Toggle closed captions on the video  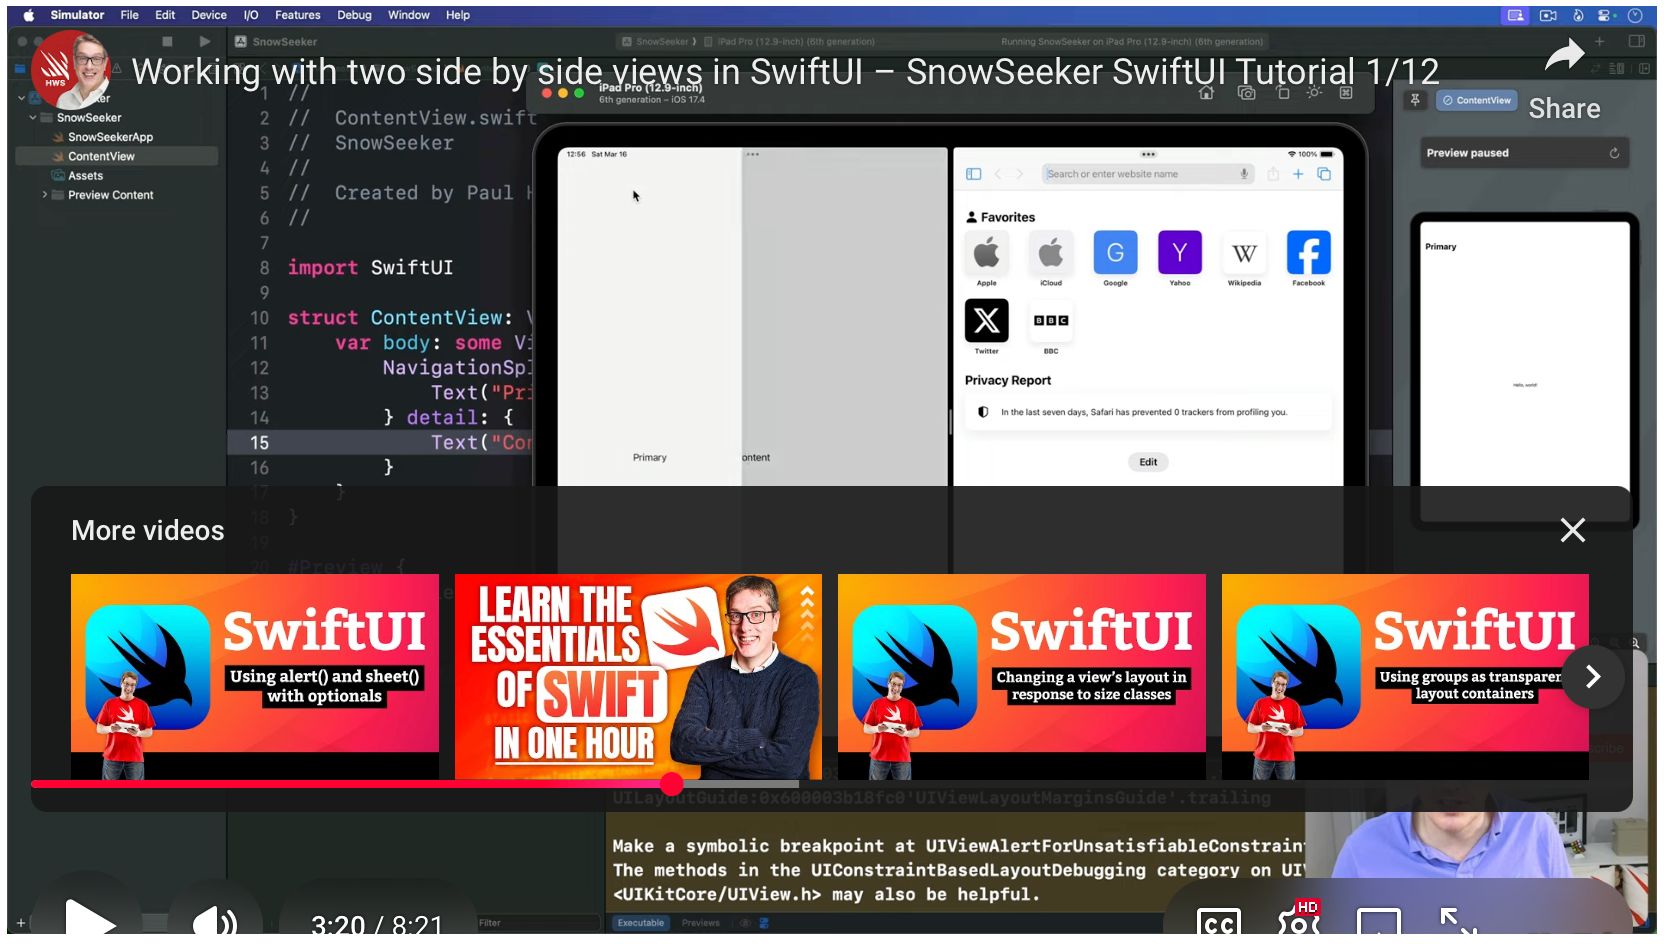coord(1218,922)
